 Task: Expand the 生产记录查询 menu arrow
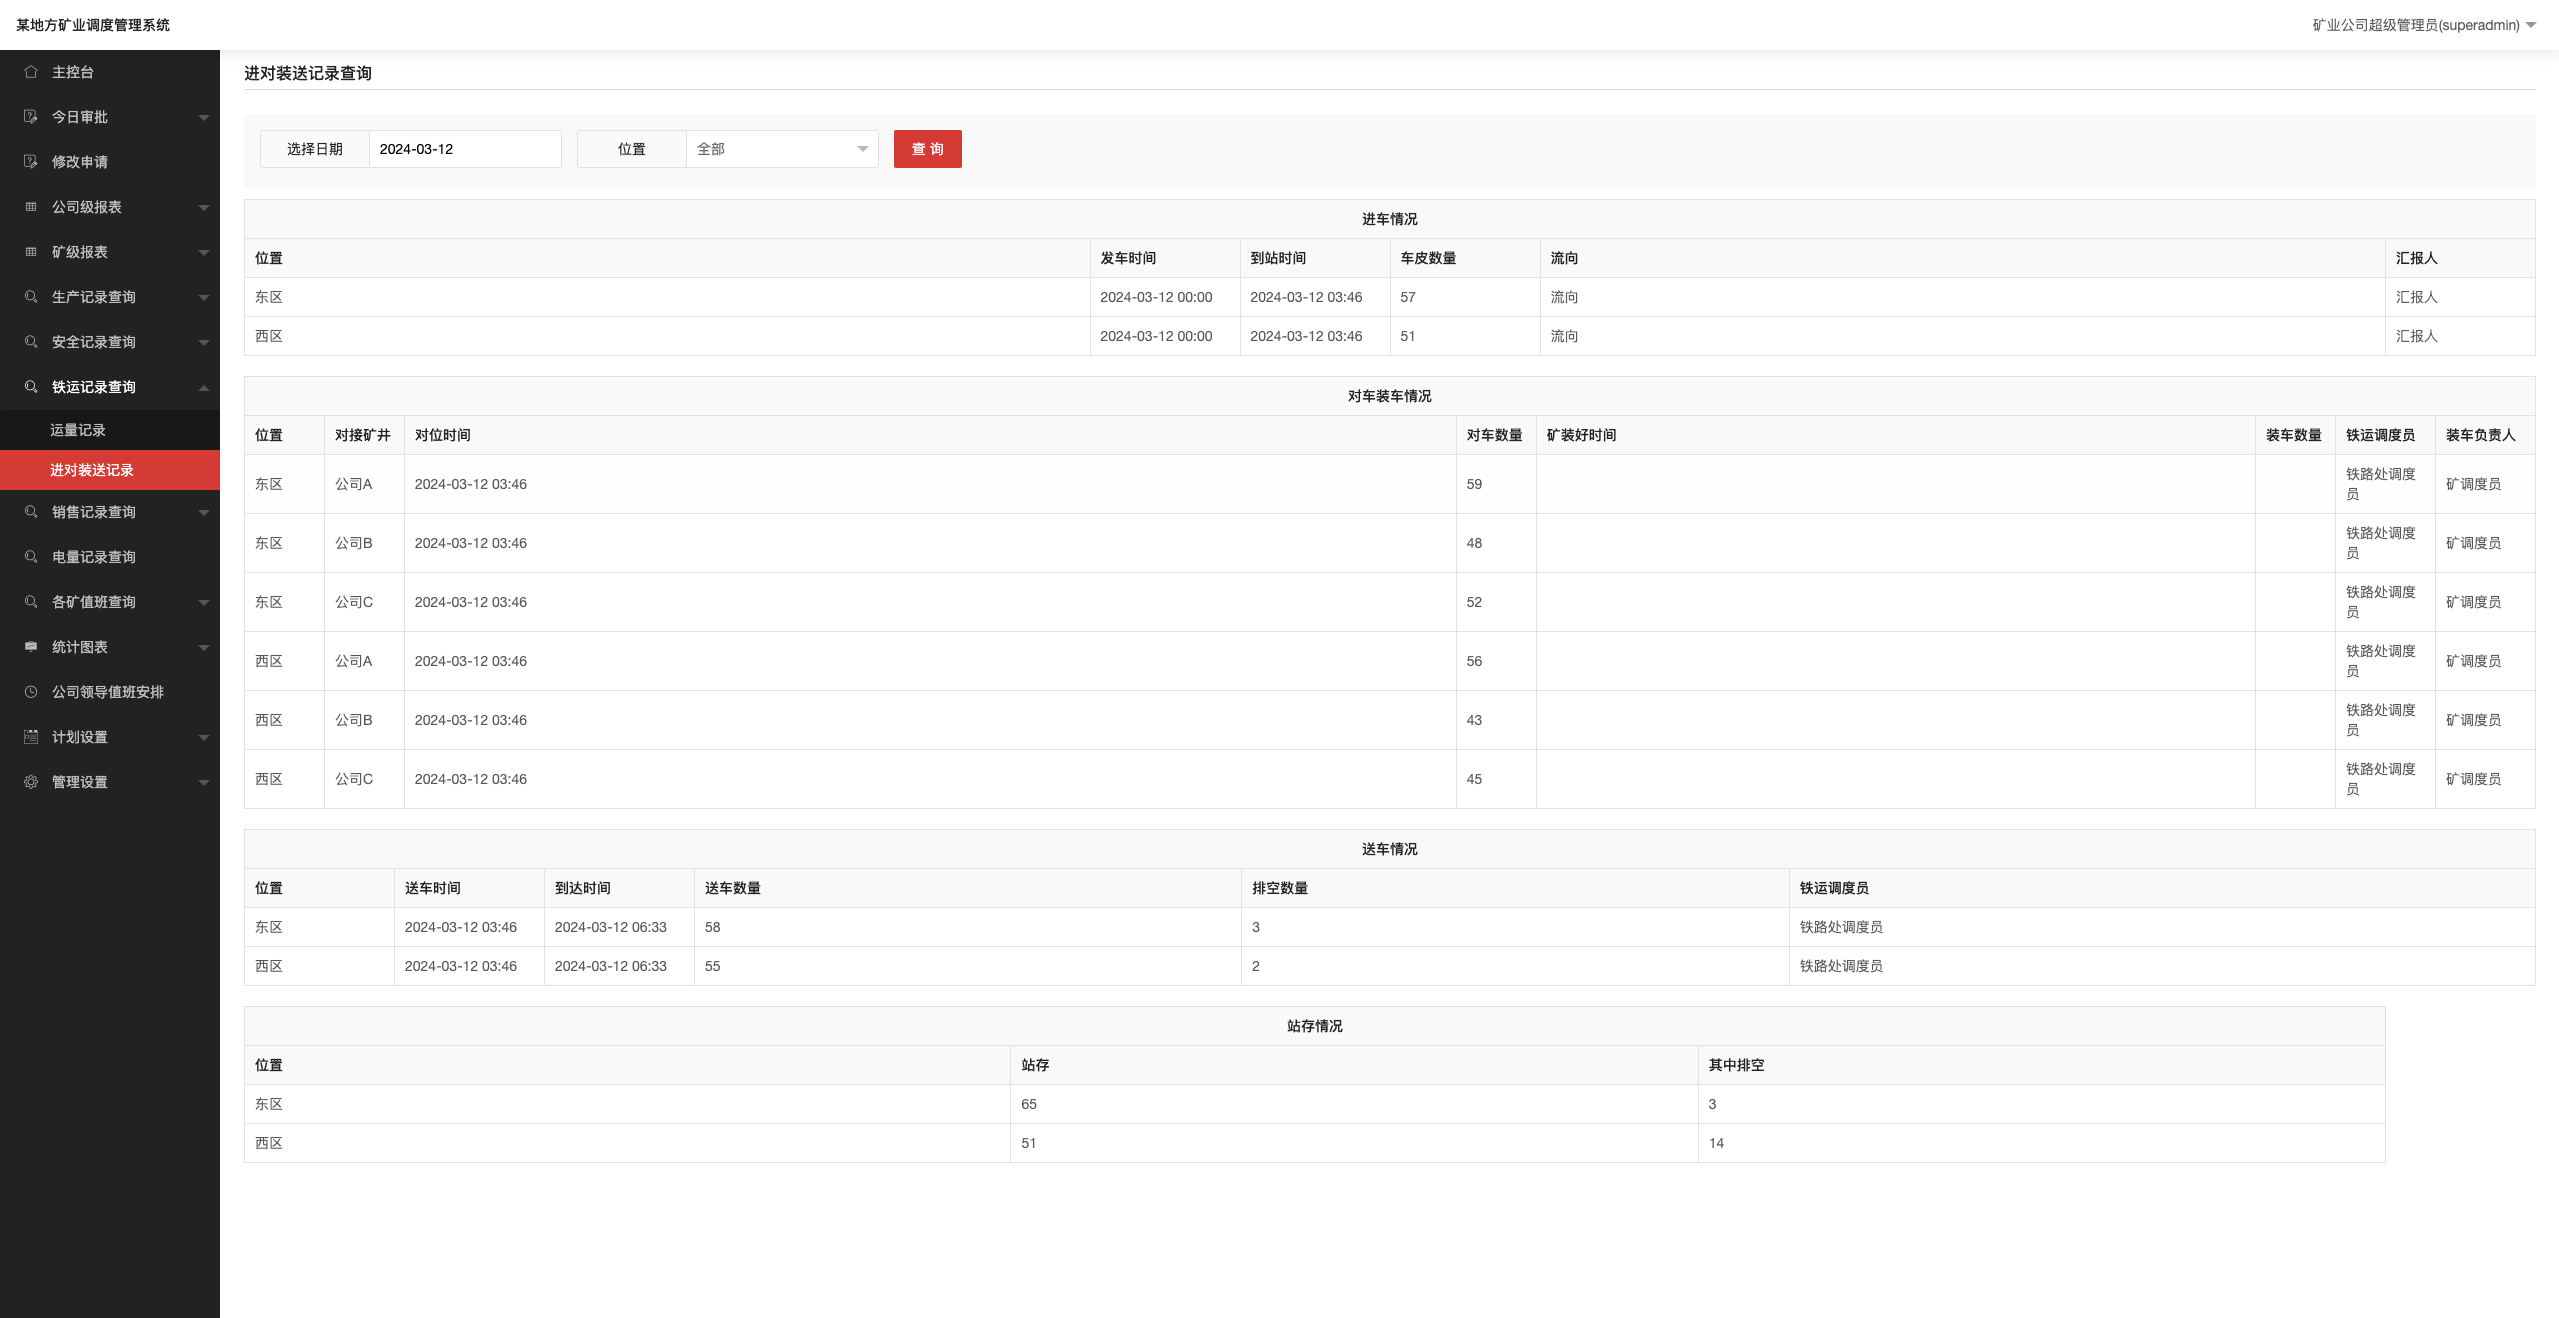[204, 298]
